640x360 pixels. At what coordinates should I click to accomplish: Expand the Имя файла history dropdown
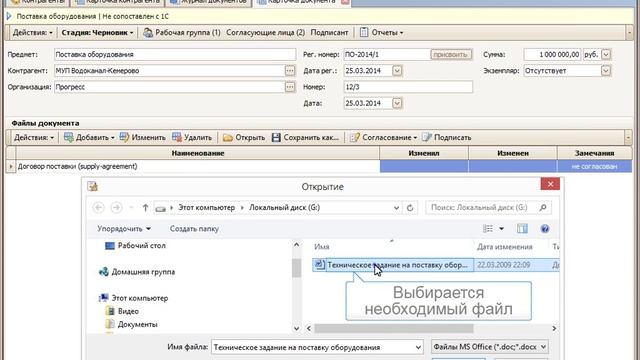coord(418,347)
